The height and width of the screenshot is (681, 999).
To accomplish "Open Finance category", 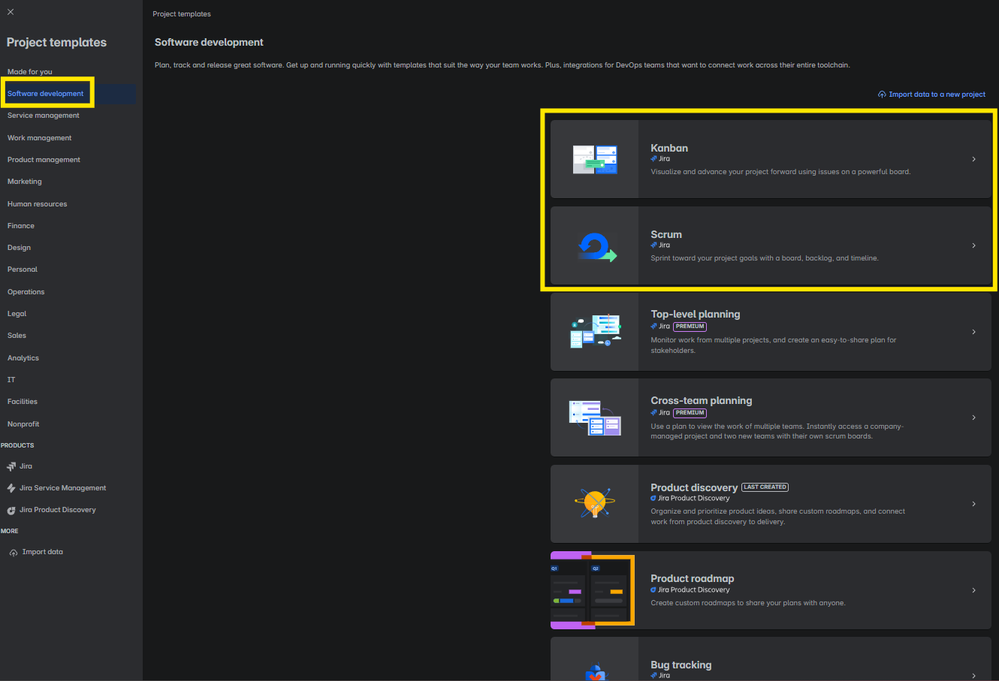I will click(x=21, y=226).
